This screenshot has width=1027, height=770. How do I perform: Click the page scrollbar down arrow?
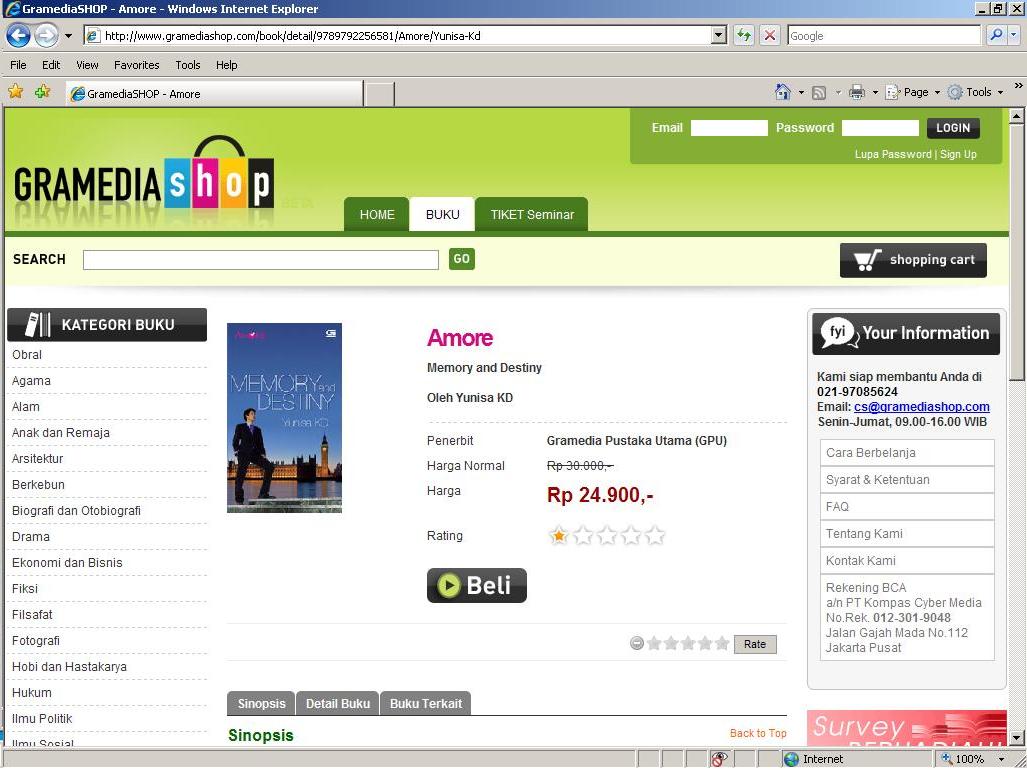click(1017, 738)
